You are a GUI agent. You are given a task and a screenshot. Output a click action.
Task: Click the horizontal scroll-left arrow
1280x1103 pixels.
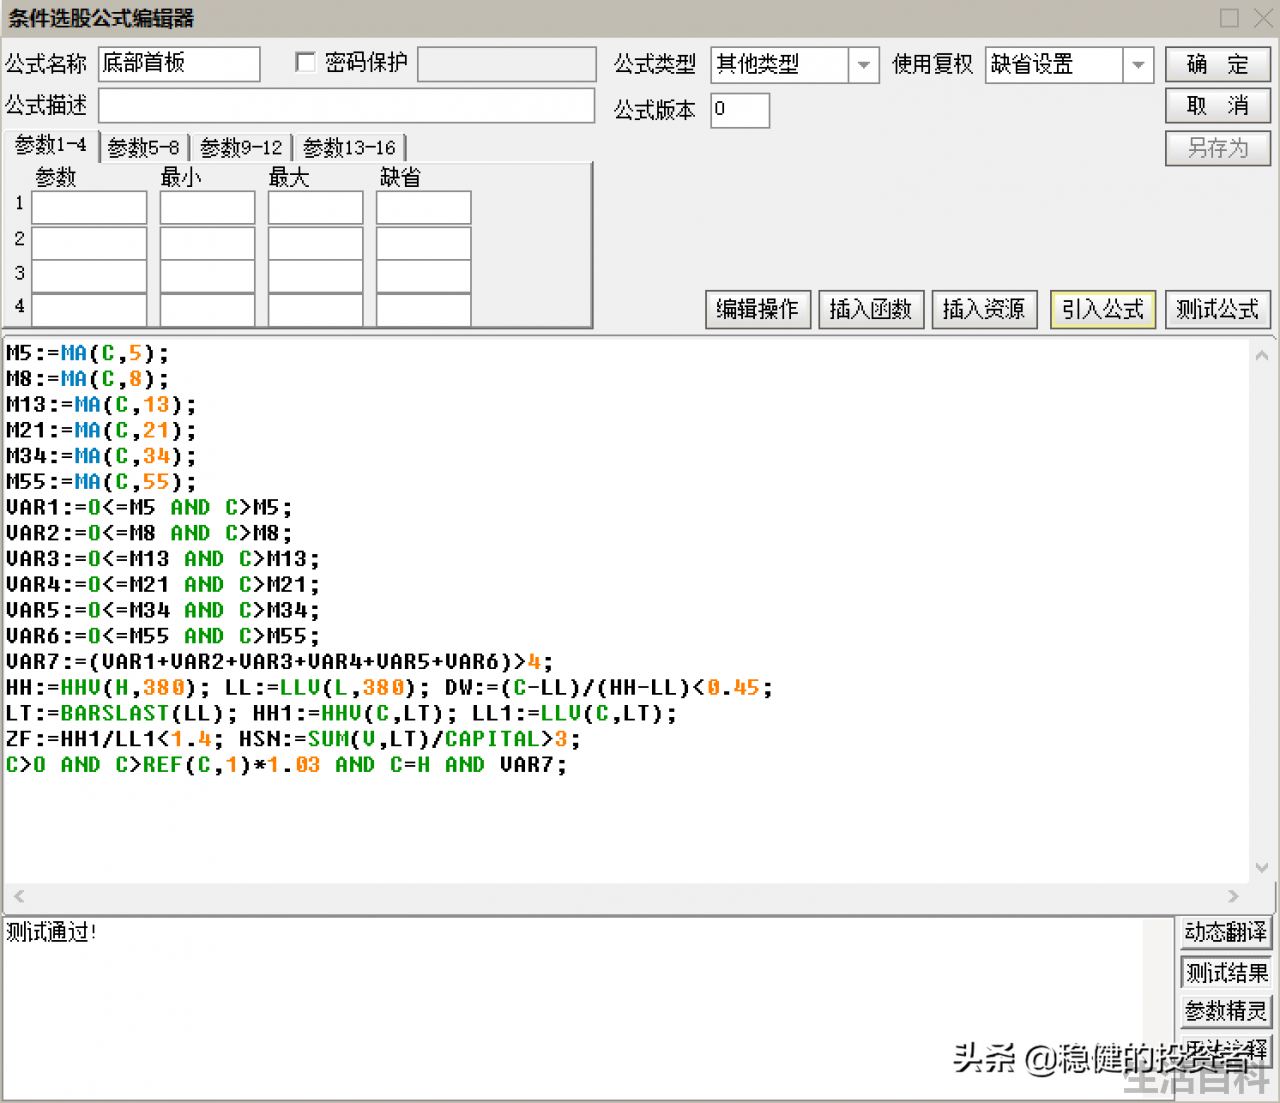[x=18, y=896]
